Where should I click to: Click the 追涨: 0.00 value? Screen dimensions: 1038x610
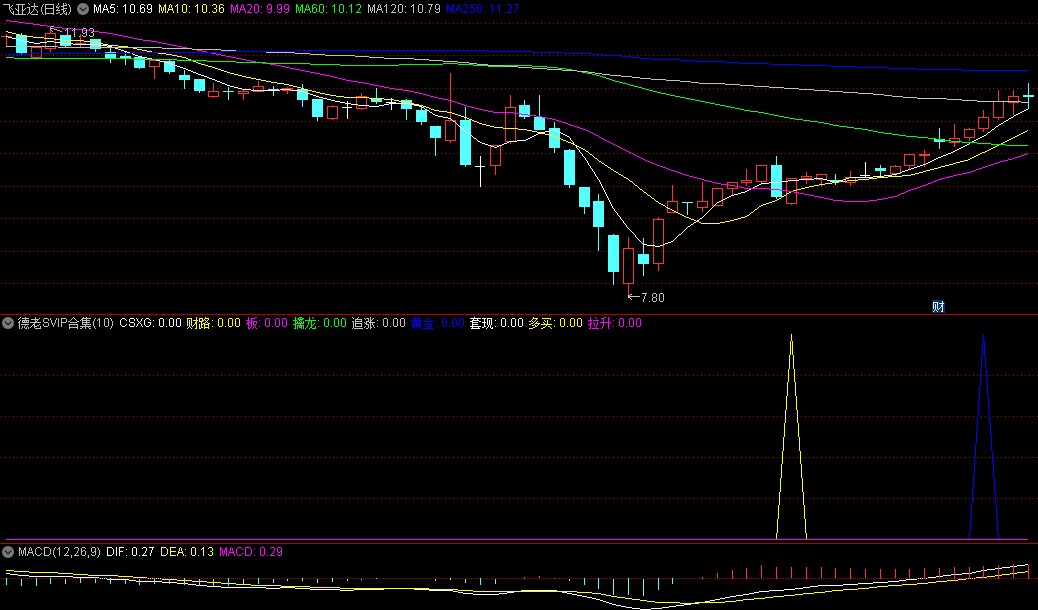coord(378,323)
